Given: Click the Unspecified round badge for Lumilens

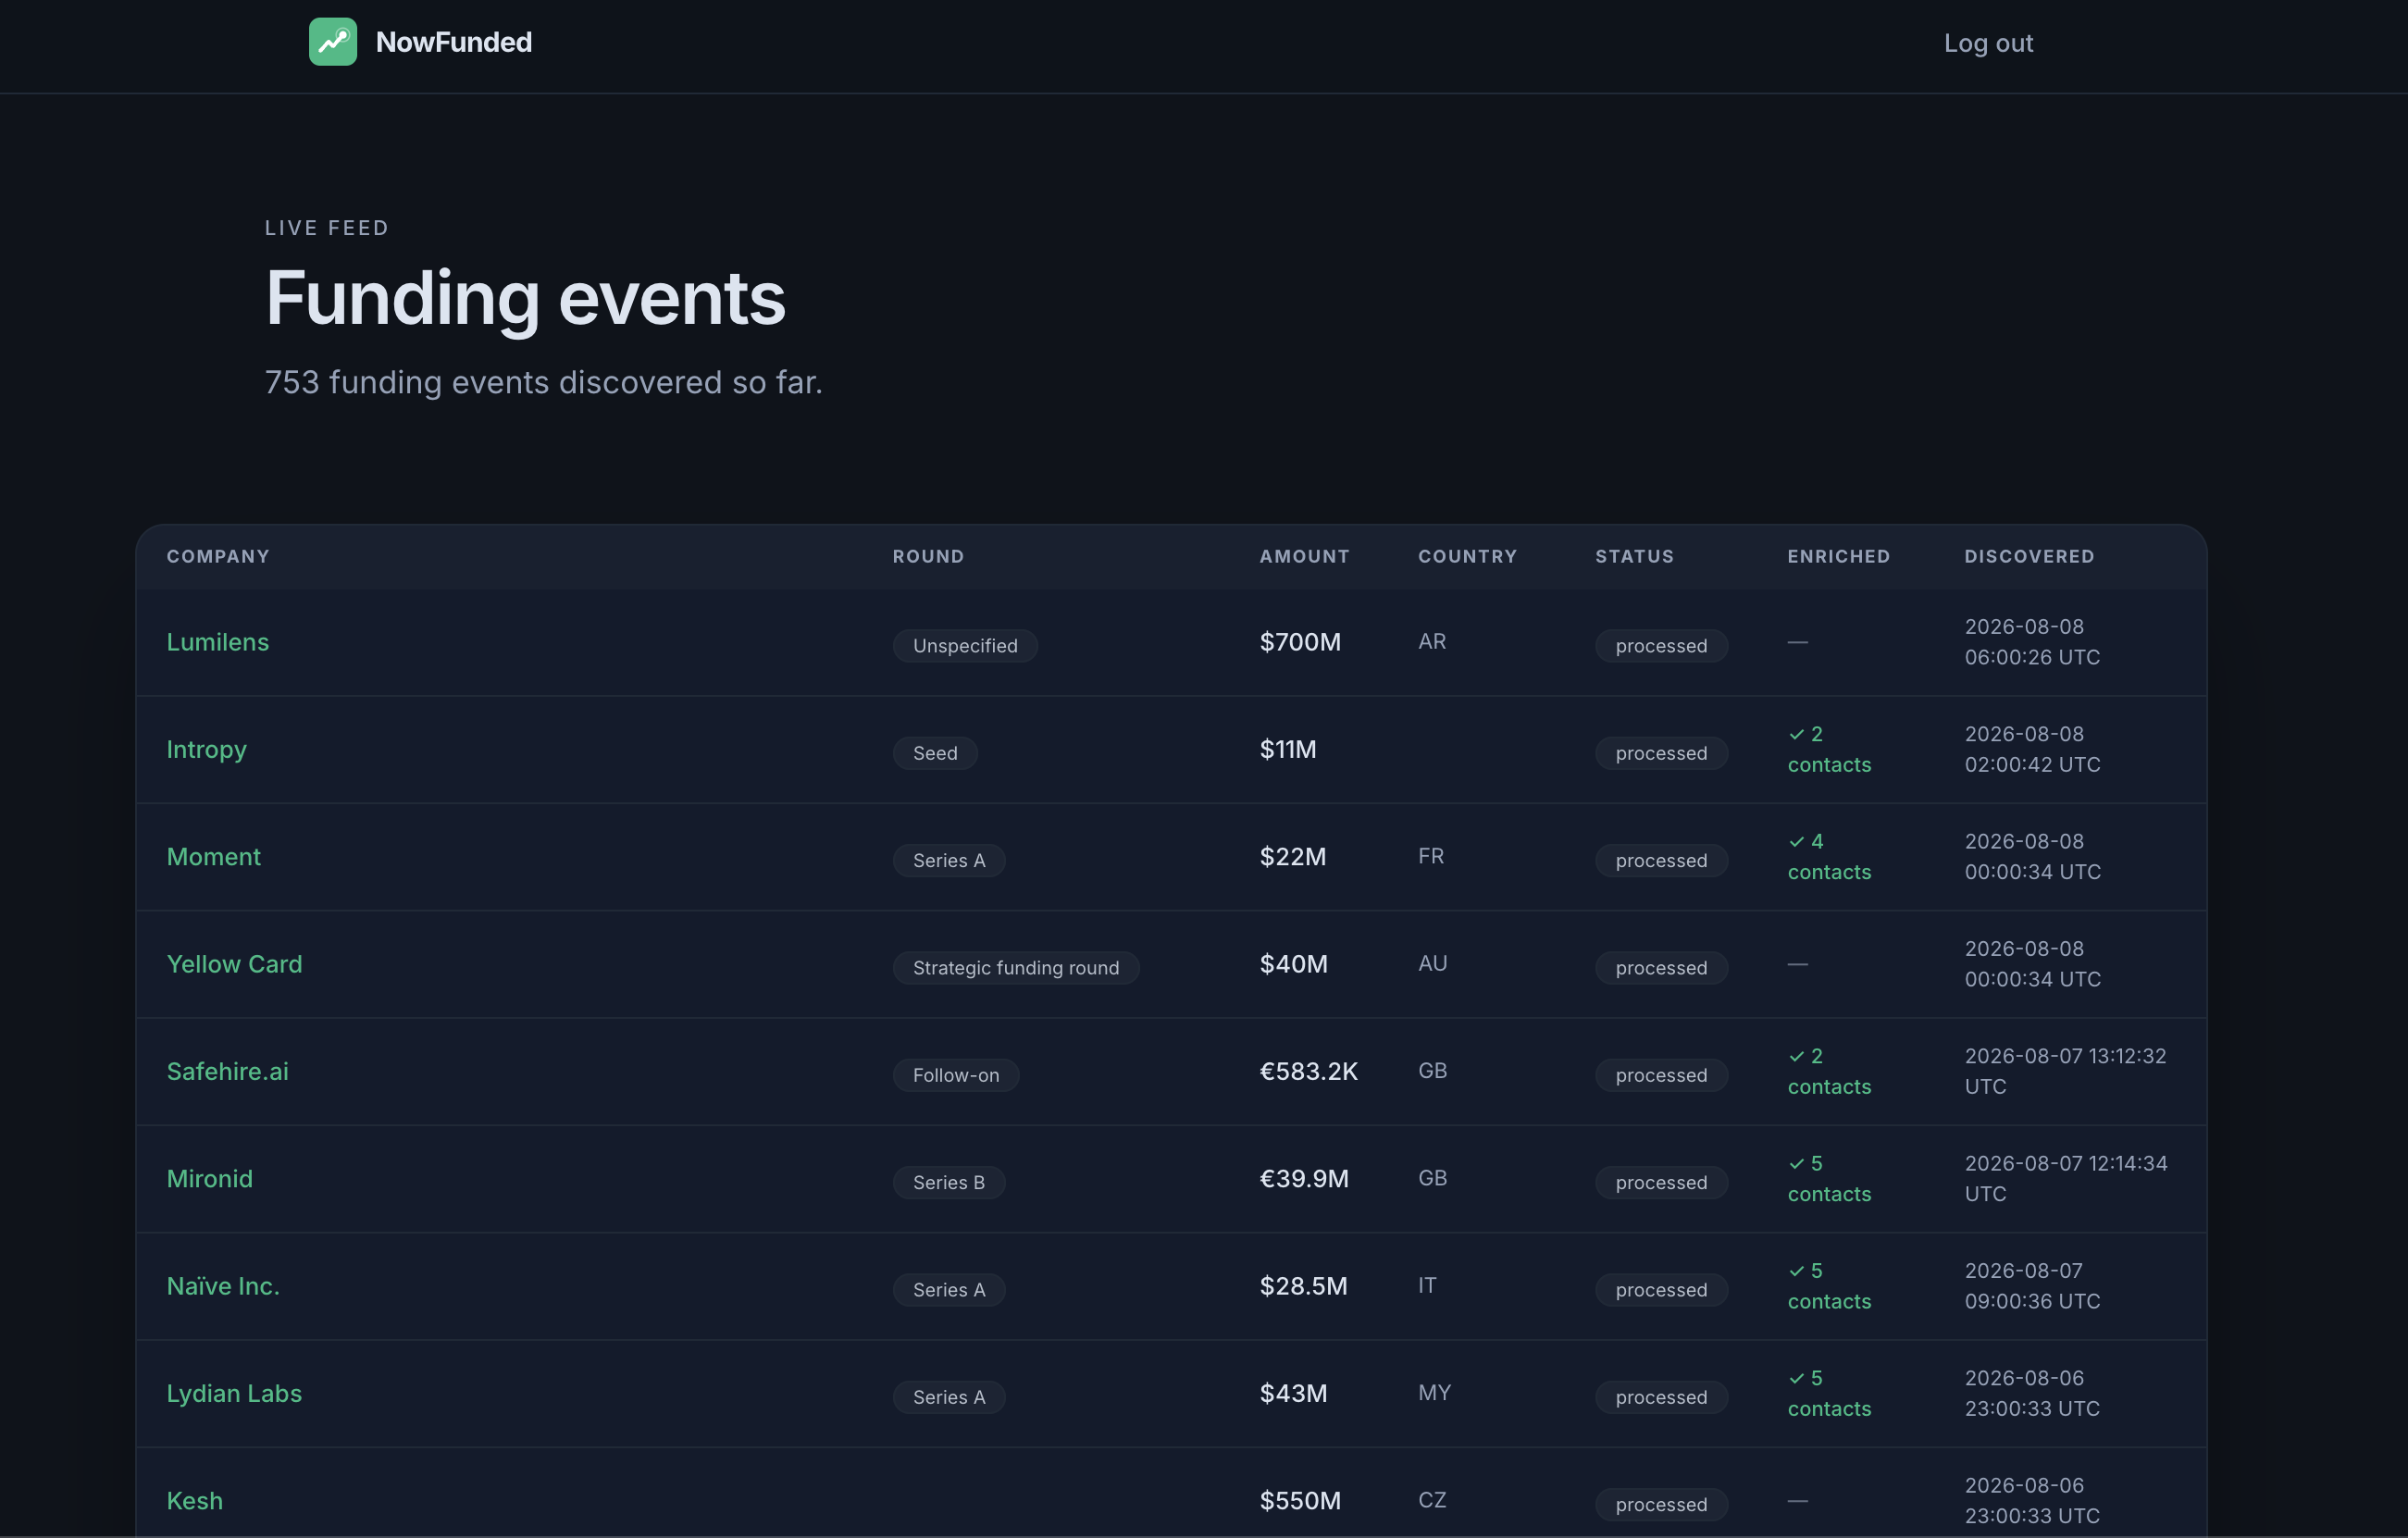Looking at the screenshot, I should (965, 646).
